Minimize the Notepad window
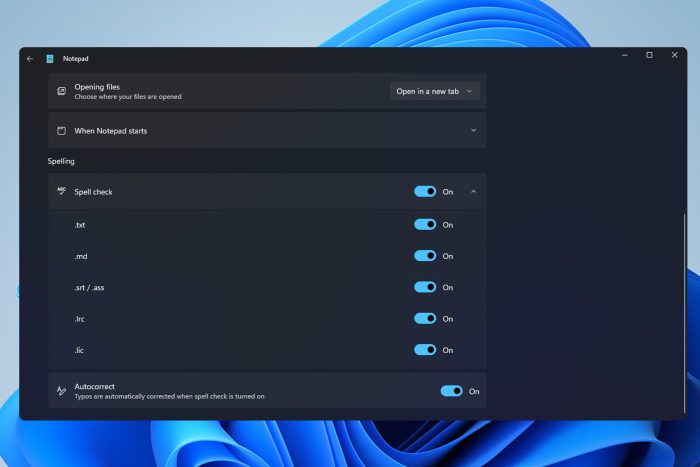Image resolution: width=700 pixels, height=467 pixels. pyautogui.click(x=625, y=55)
